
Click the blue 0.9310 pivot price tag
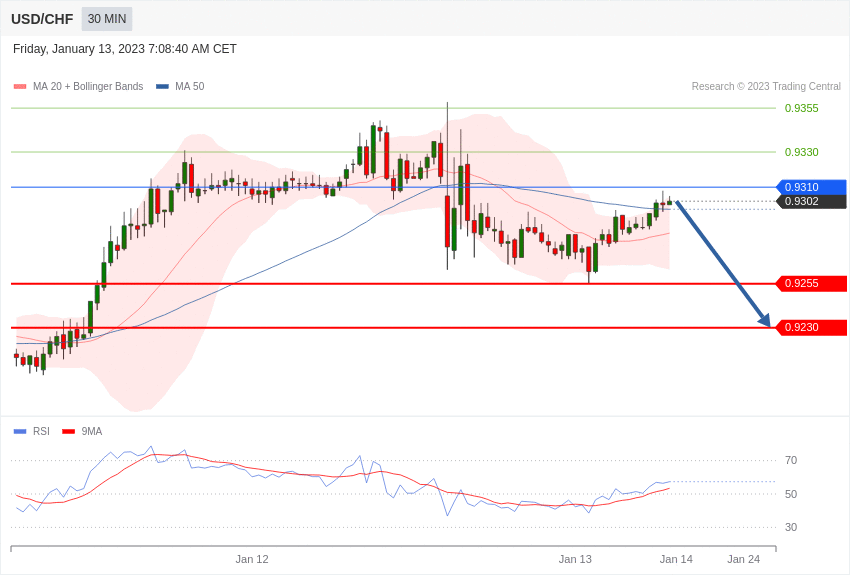[x=811, y=187]
